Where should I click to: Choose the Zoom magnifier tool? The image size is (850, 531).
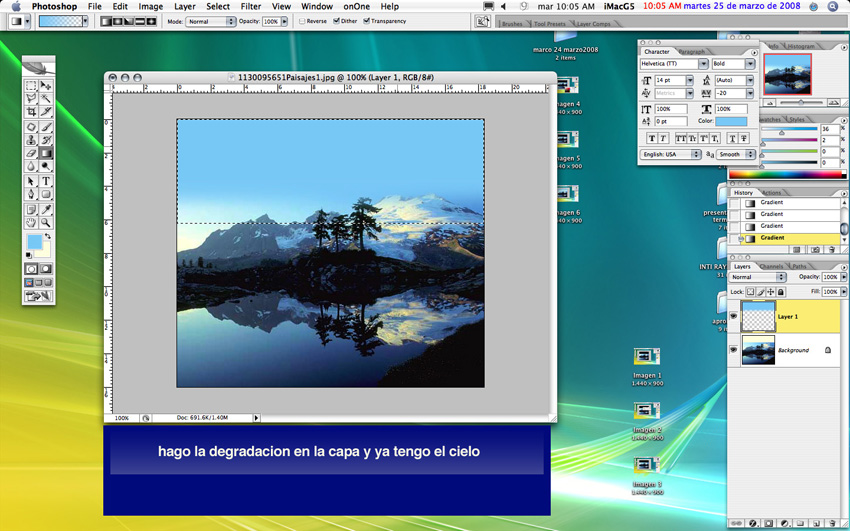[x=46, y=223]
